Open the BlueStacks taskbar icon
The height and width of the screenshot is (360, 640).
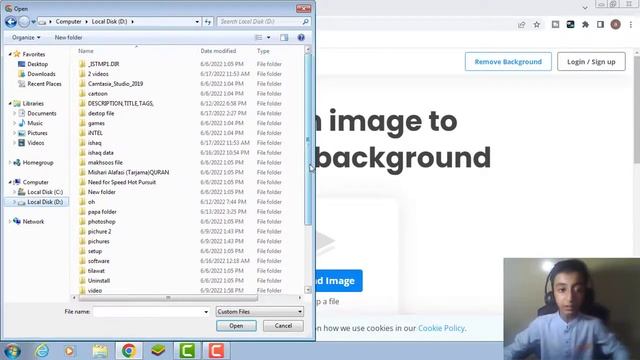click(158, 351)
